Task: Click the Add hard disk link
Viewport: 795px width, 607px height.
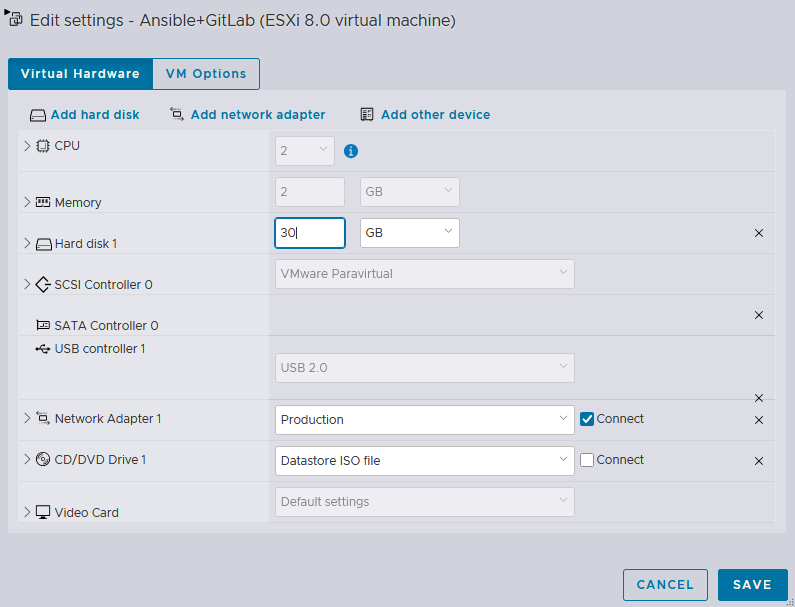Action: 95,115
